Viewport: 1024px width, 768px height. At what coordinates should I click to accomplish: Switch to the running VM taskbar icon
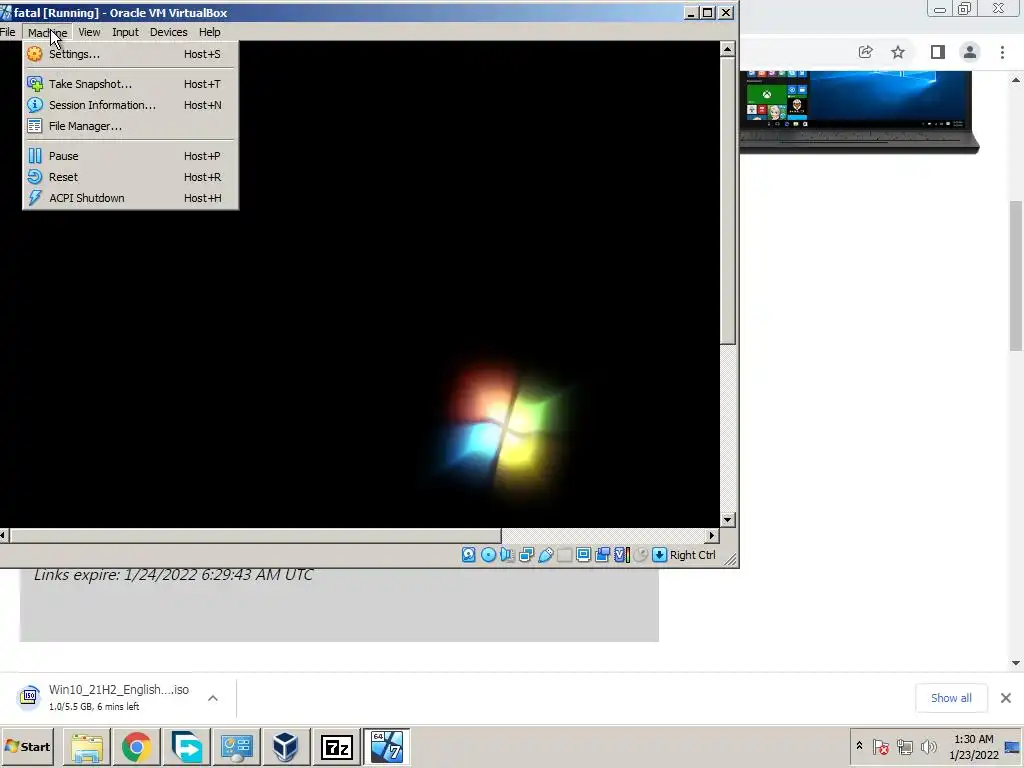pos(387,746)
